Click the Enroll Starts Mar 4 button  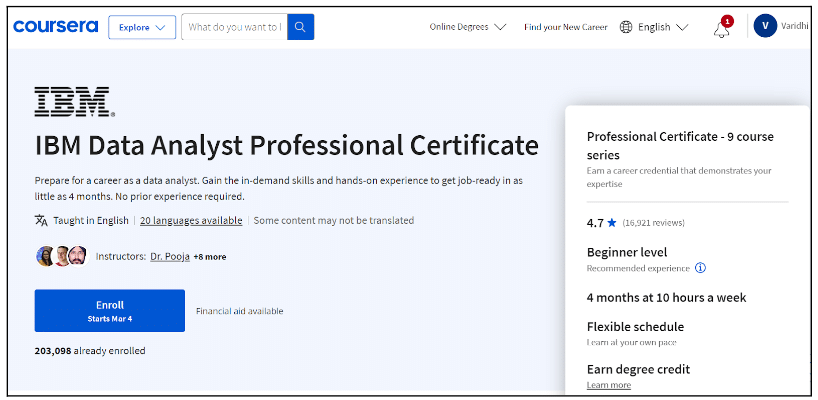(110, 311)
